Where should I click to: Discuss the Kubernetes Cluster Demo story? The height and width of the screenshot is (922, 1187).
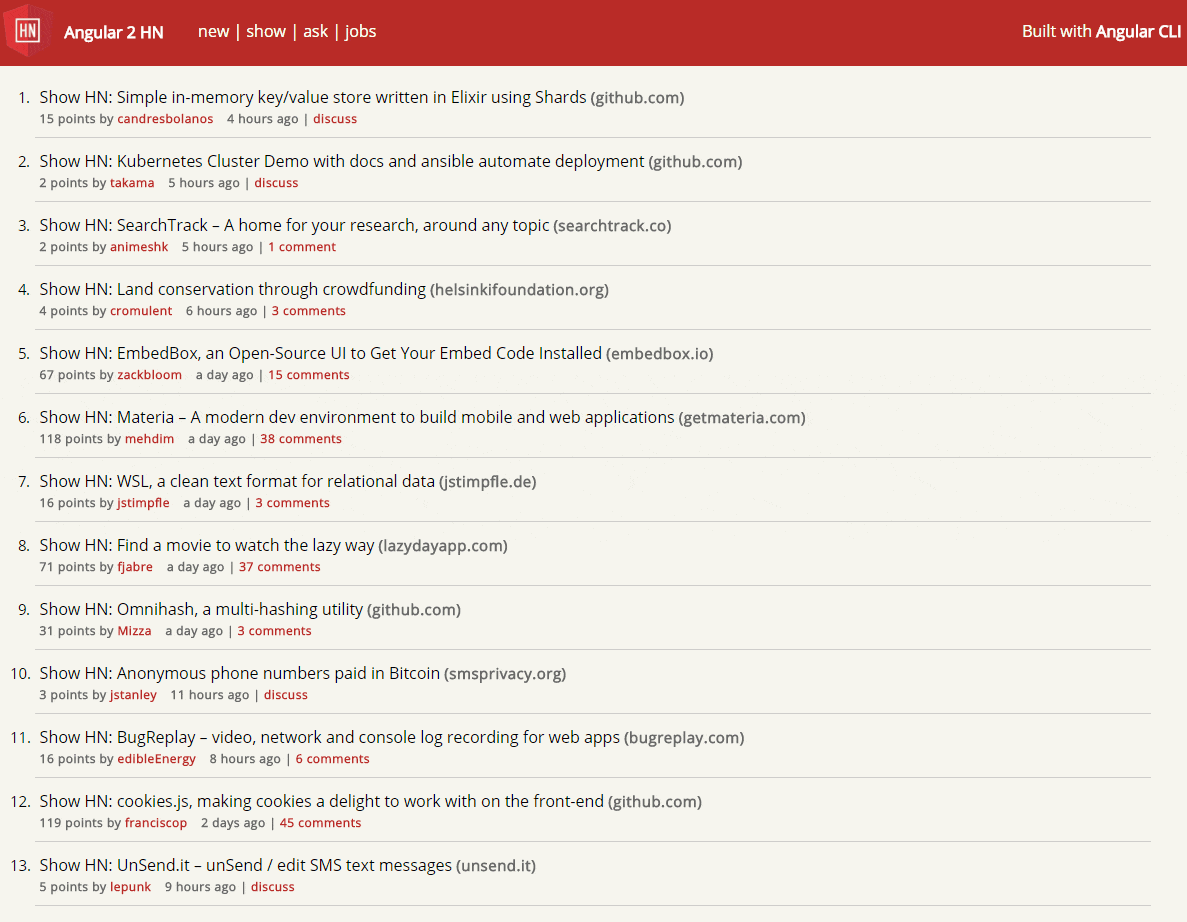coord(276,182)
